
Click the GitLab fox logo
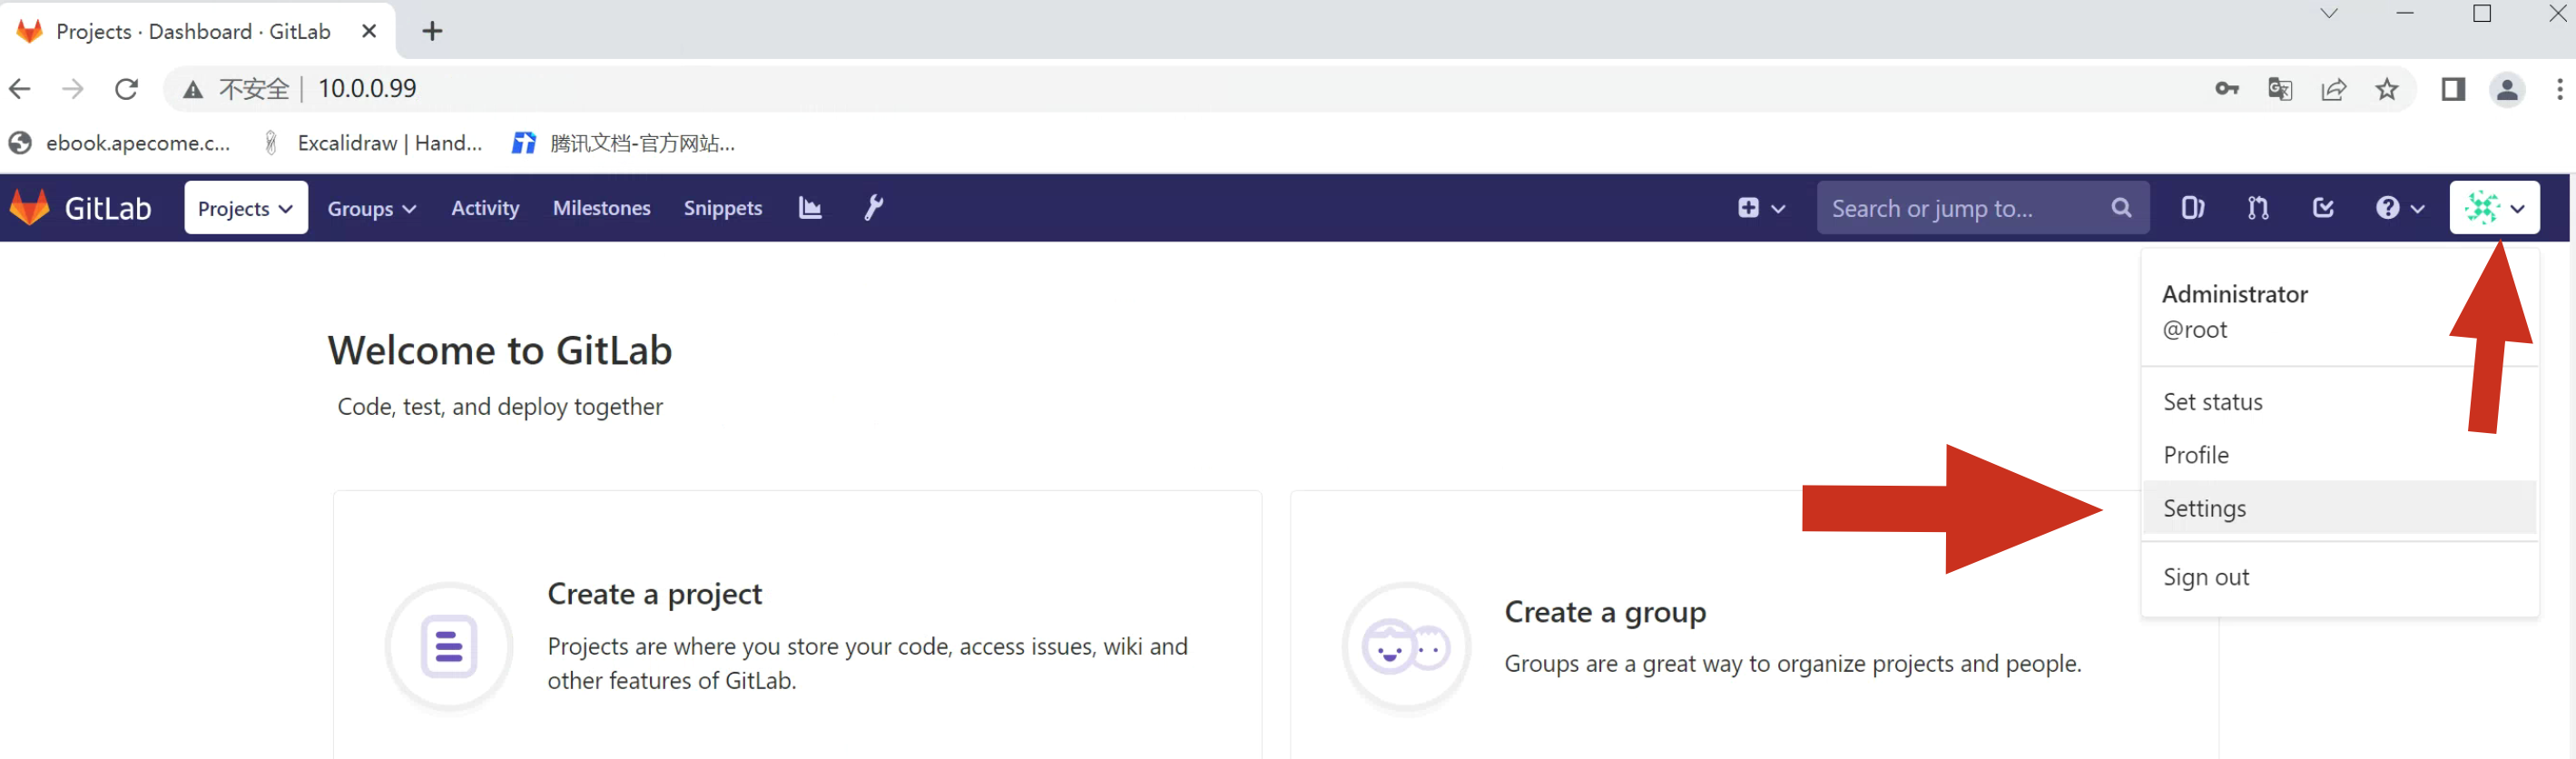[x=30, y=208]
